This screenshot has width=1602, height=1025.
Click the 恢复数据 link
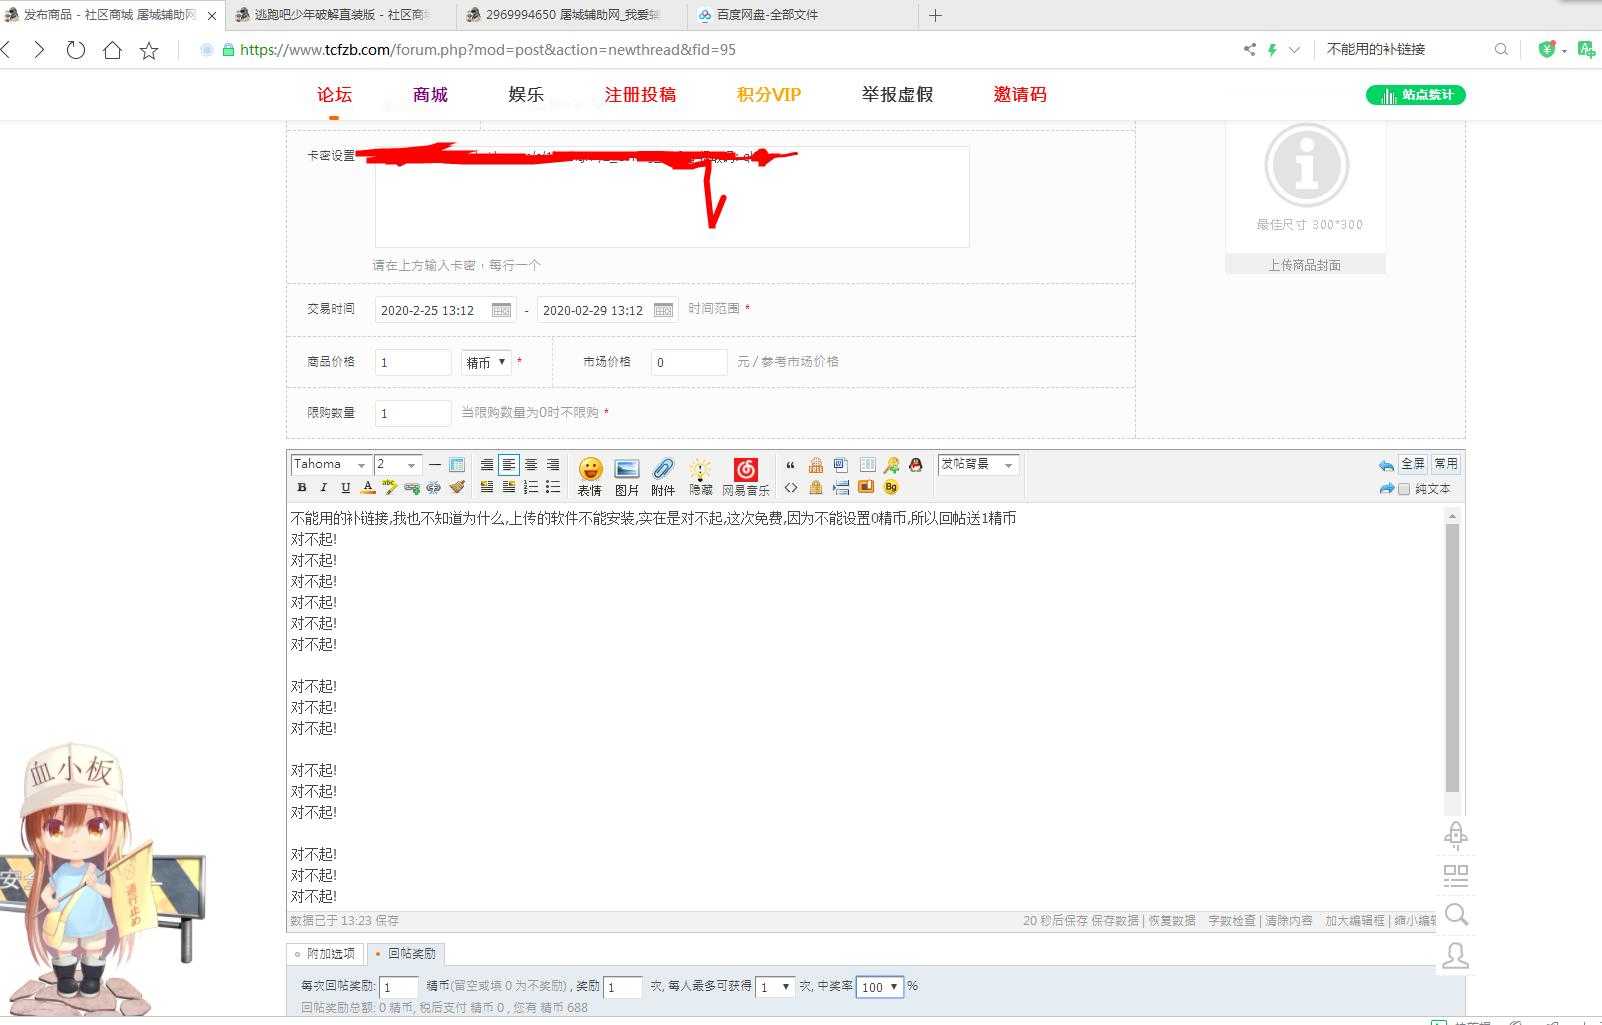pos(1172,921)
